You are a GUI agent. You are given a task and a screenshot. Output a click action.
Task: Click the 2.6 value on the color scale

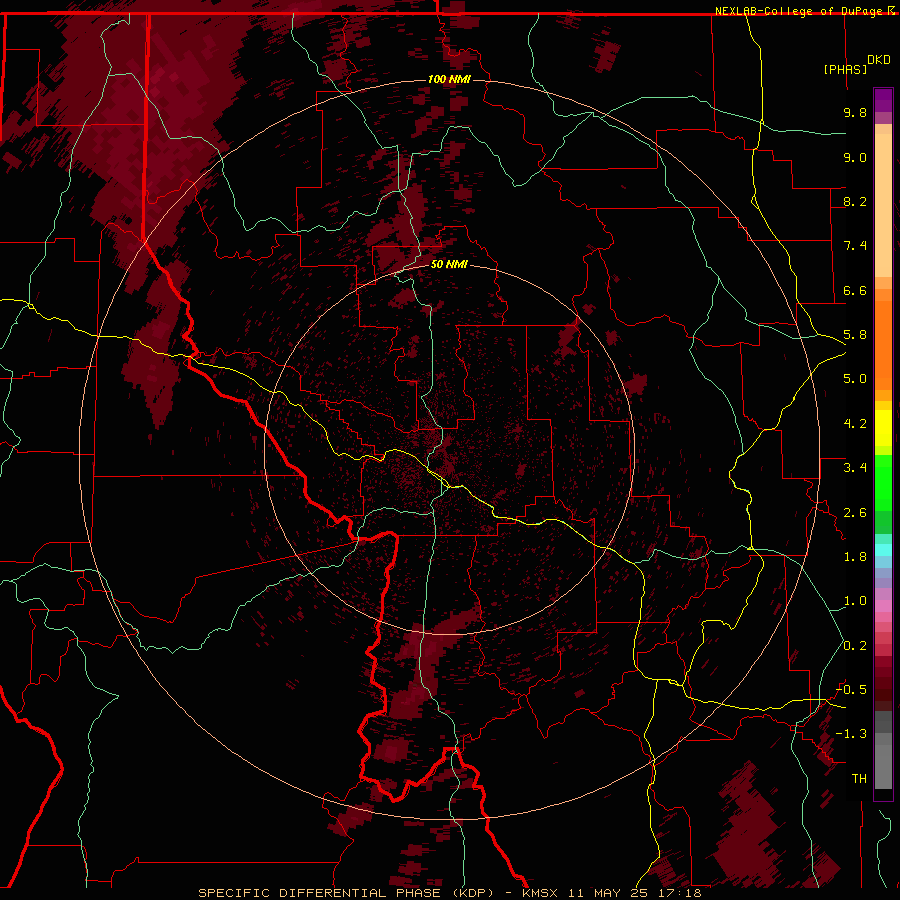click(x=855, y=513)
